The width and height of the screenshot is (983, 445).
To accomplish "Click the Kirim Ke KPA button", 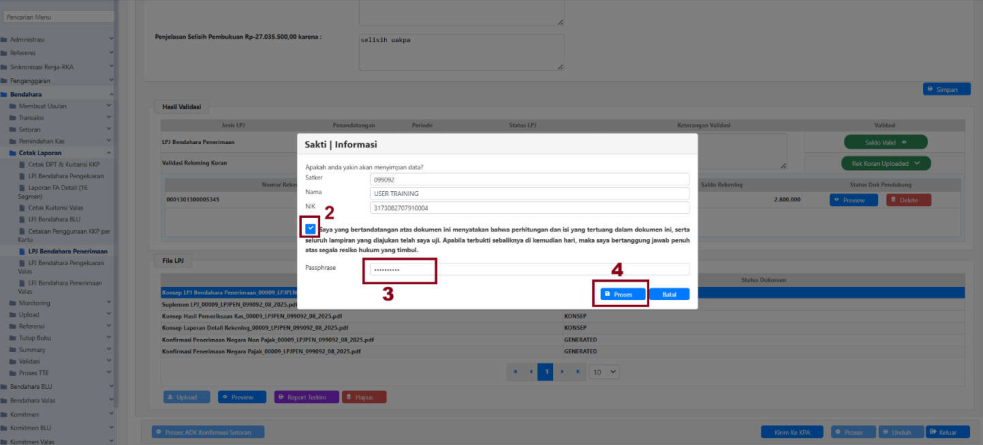I will point(790,432).
